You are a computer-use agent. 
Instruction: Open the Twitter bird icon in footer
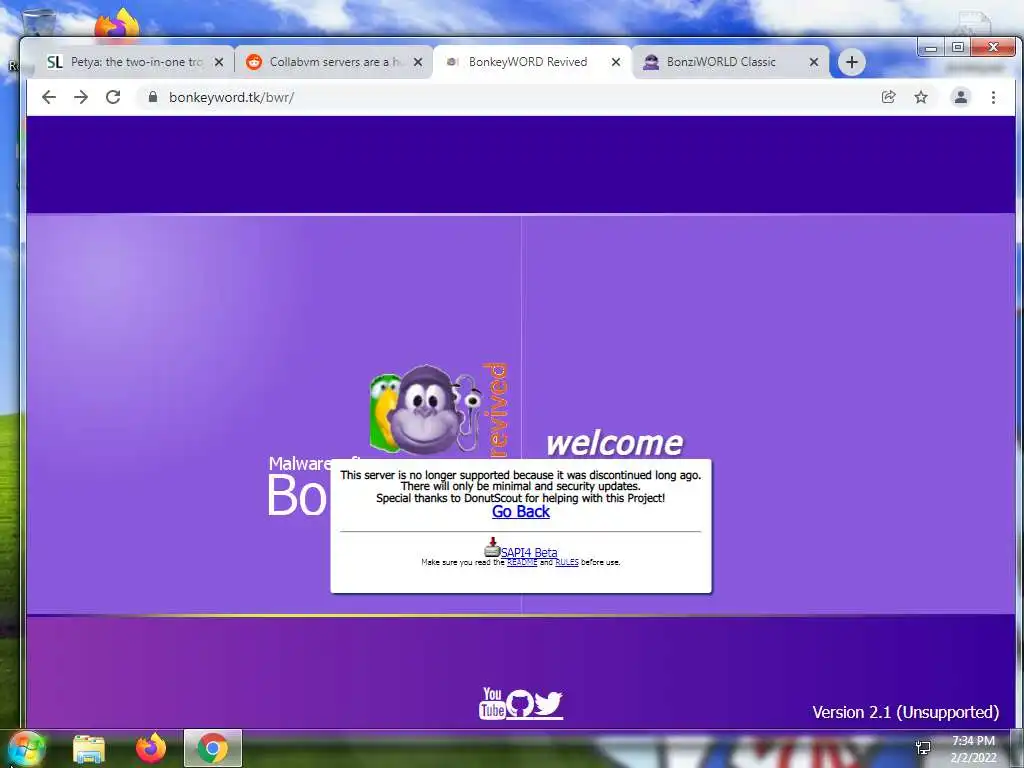point(549,703)
